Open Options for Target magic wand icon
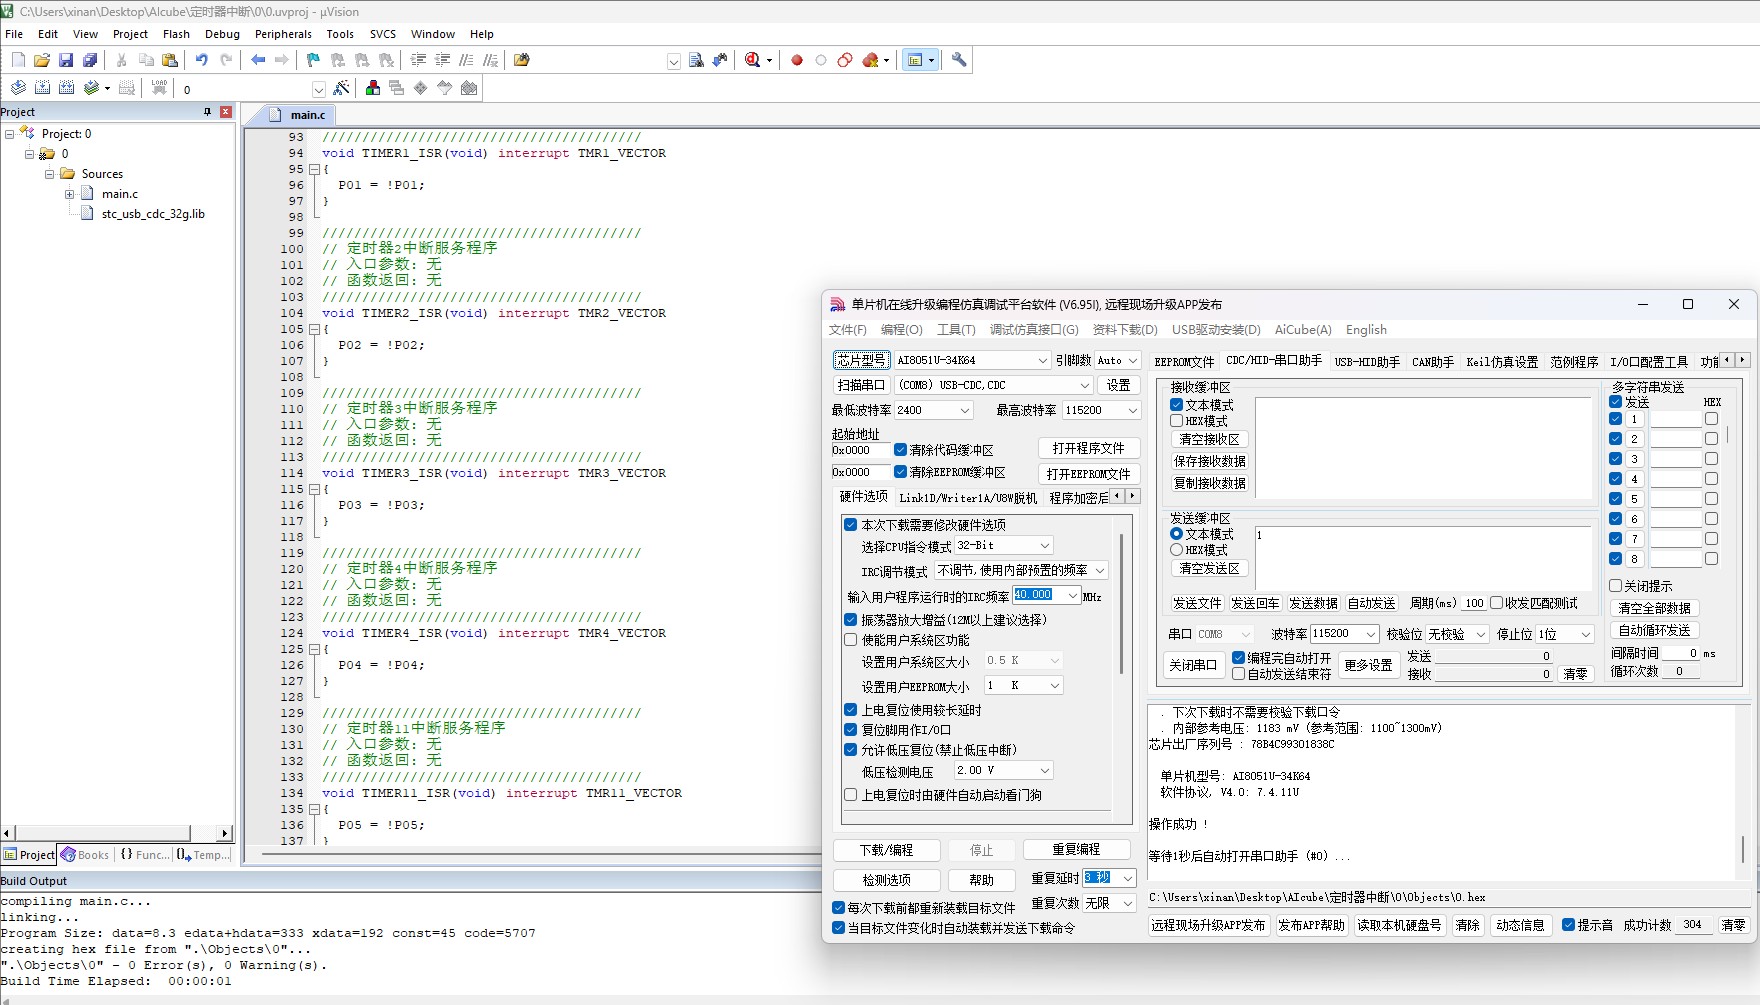The height and width of the screenshot is (1005, 1760). point(341,88)
